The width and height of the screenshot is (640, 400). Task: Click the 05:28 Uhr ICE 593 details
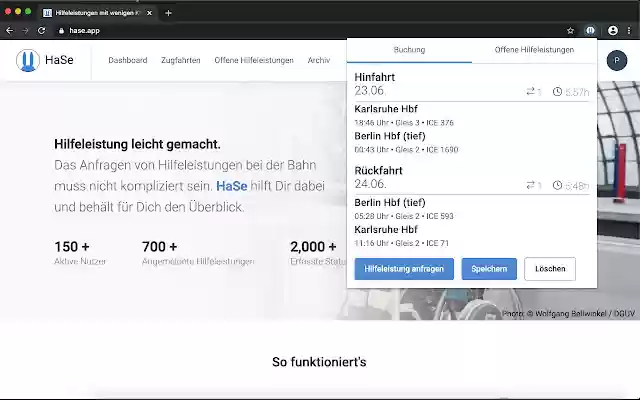pyautogui.click(x=404, y=216)
